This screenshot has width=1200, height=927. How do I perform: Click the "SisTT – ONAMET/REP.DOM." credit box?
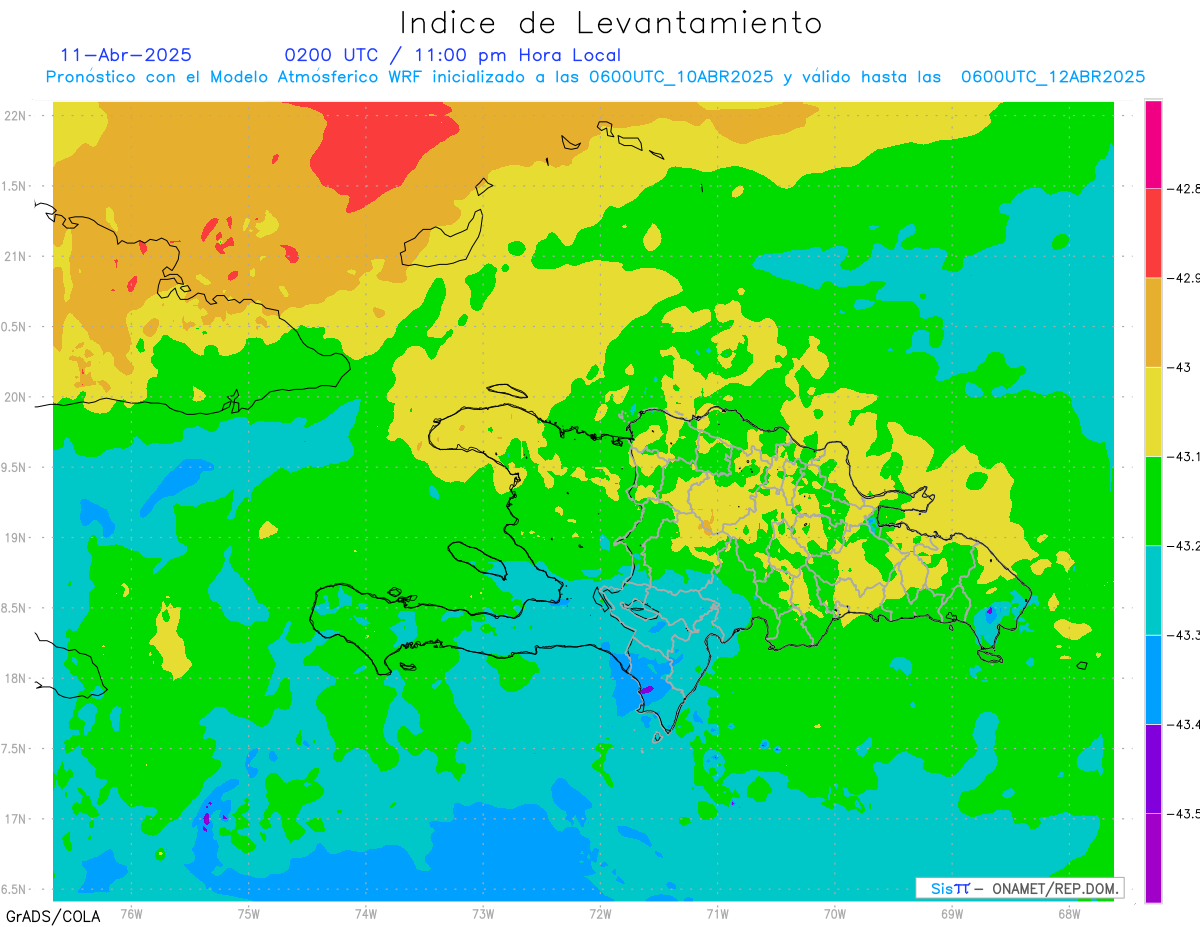tap(1019, 888)
